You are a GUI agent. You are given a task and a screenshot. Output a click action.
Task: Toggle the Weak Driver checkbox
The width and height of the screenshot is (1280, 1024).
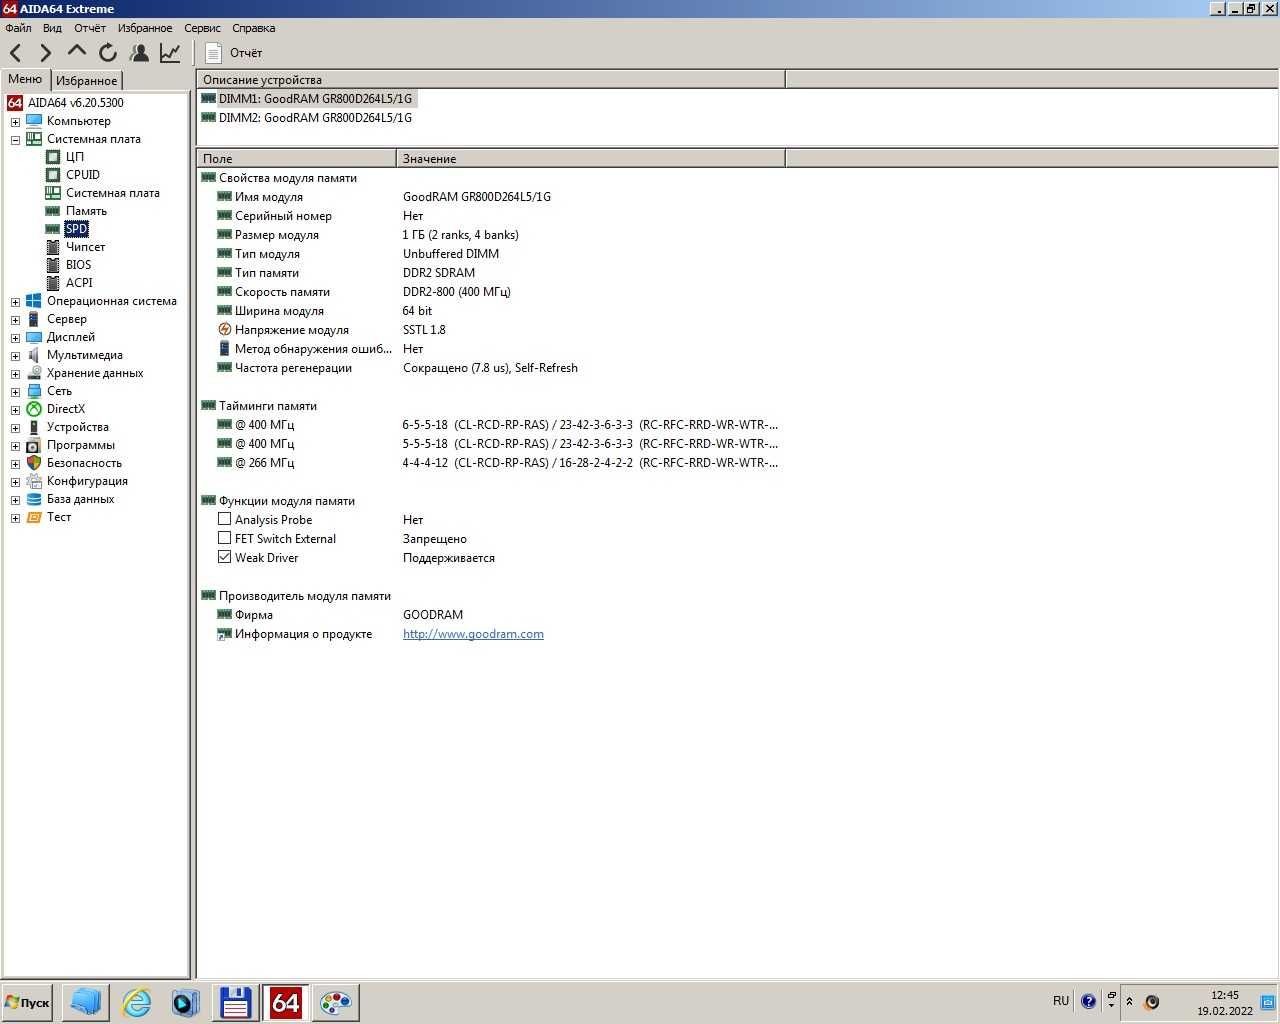(x=224, y=557)
